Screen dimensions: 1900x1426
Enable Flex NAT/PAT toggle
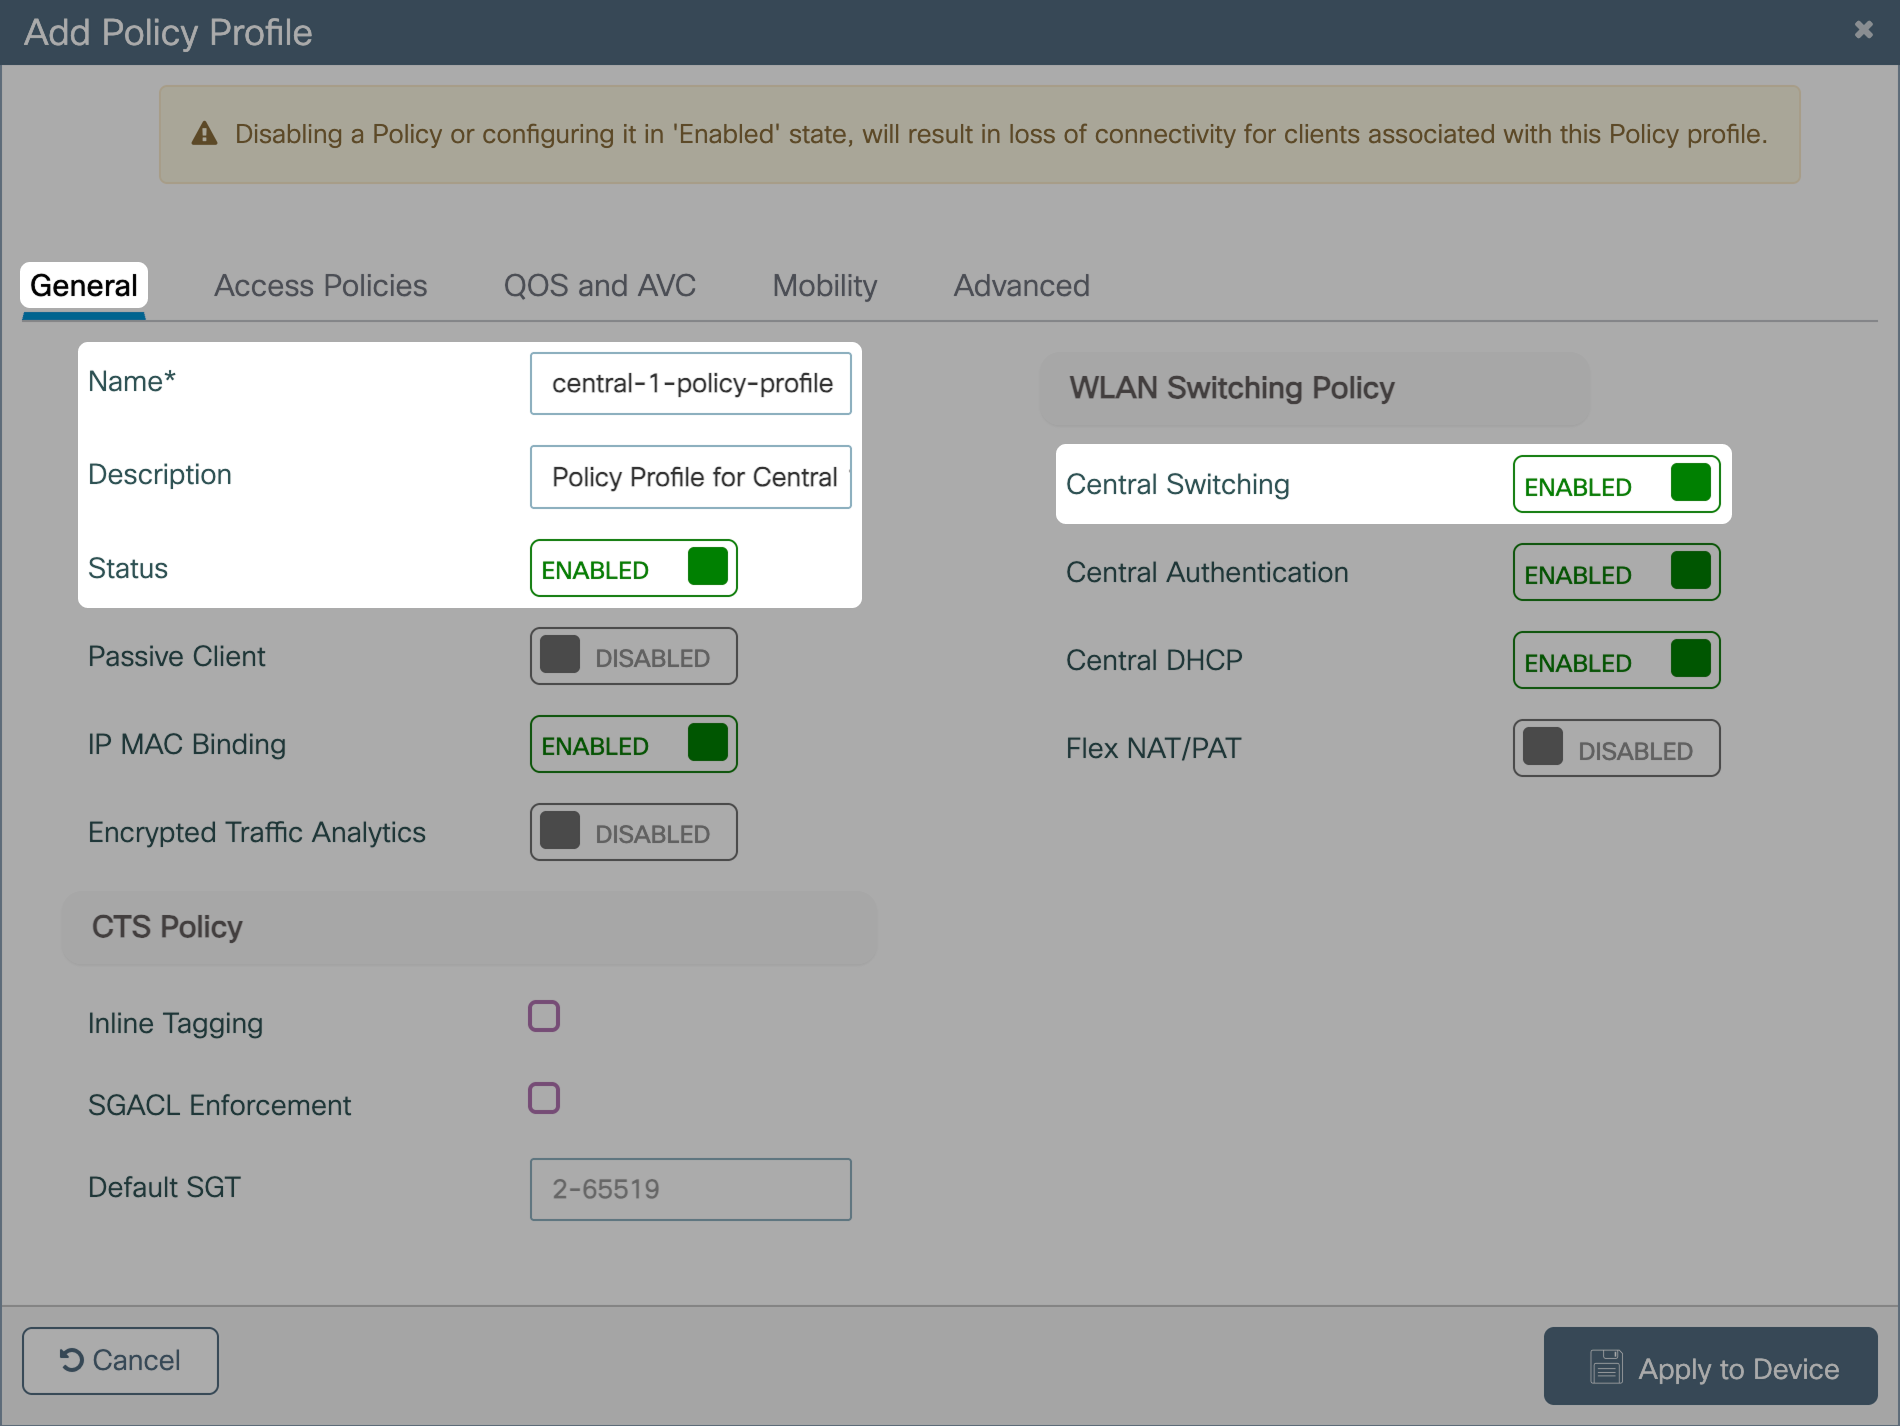1616,748
